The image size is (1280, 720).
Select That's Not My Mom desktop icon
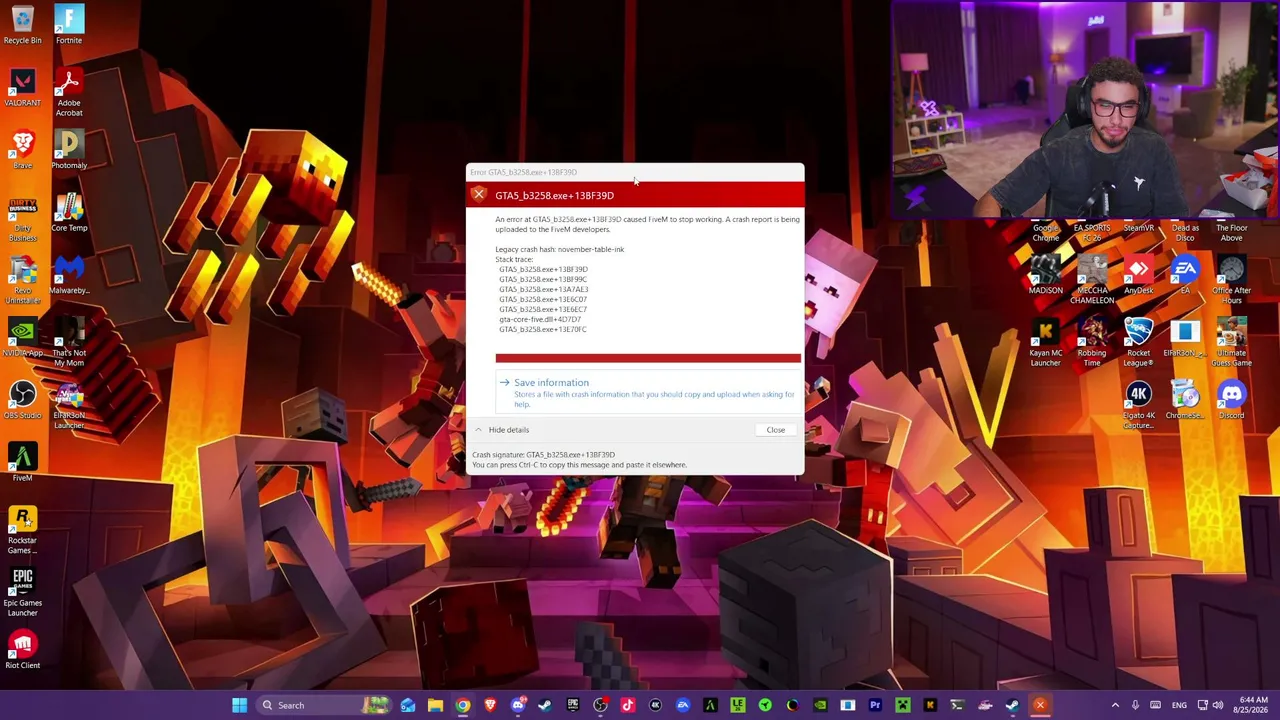coord(69,343)
